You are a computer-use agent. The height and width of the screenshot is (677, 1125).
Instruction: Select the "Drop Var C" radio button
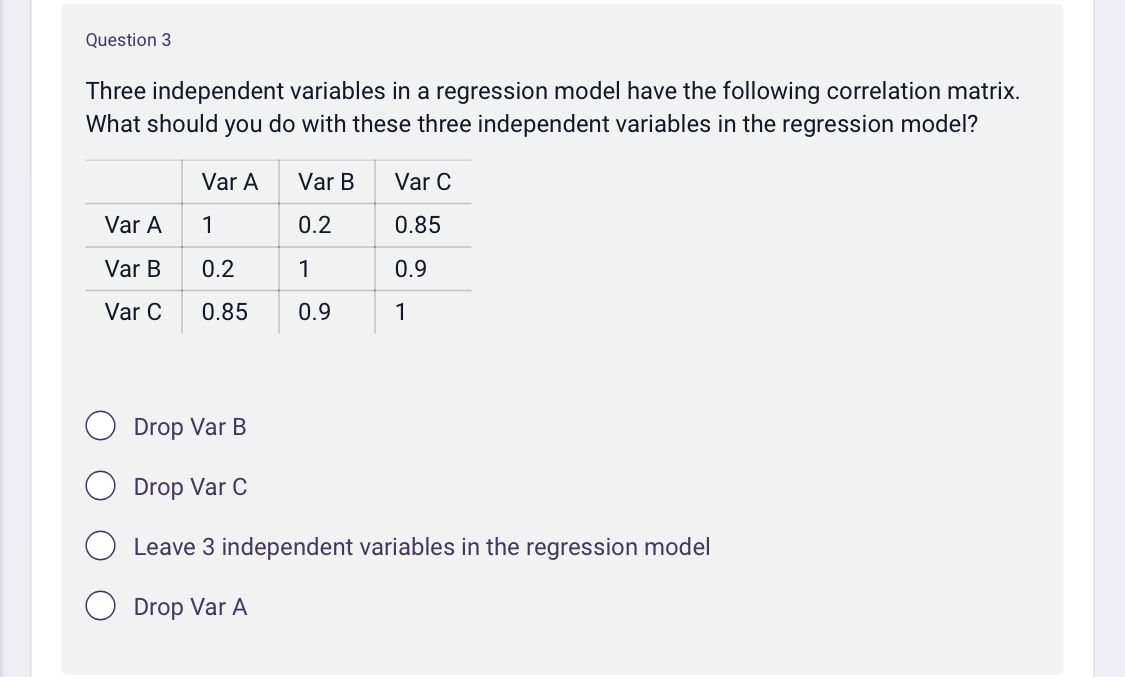[x=100, y=485]
